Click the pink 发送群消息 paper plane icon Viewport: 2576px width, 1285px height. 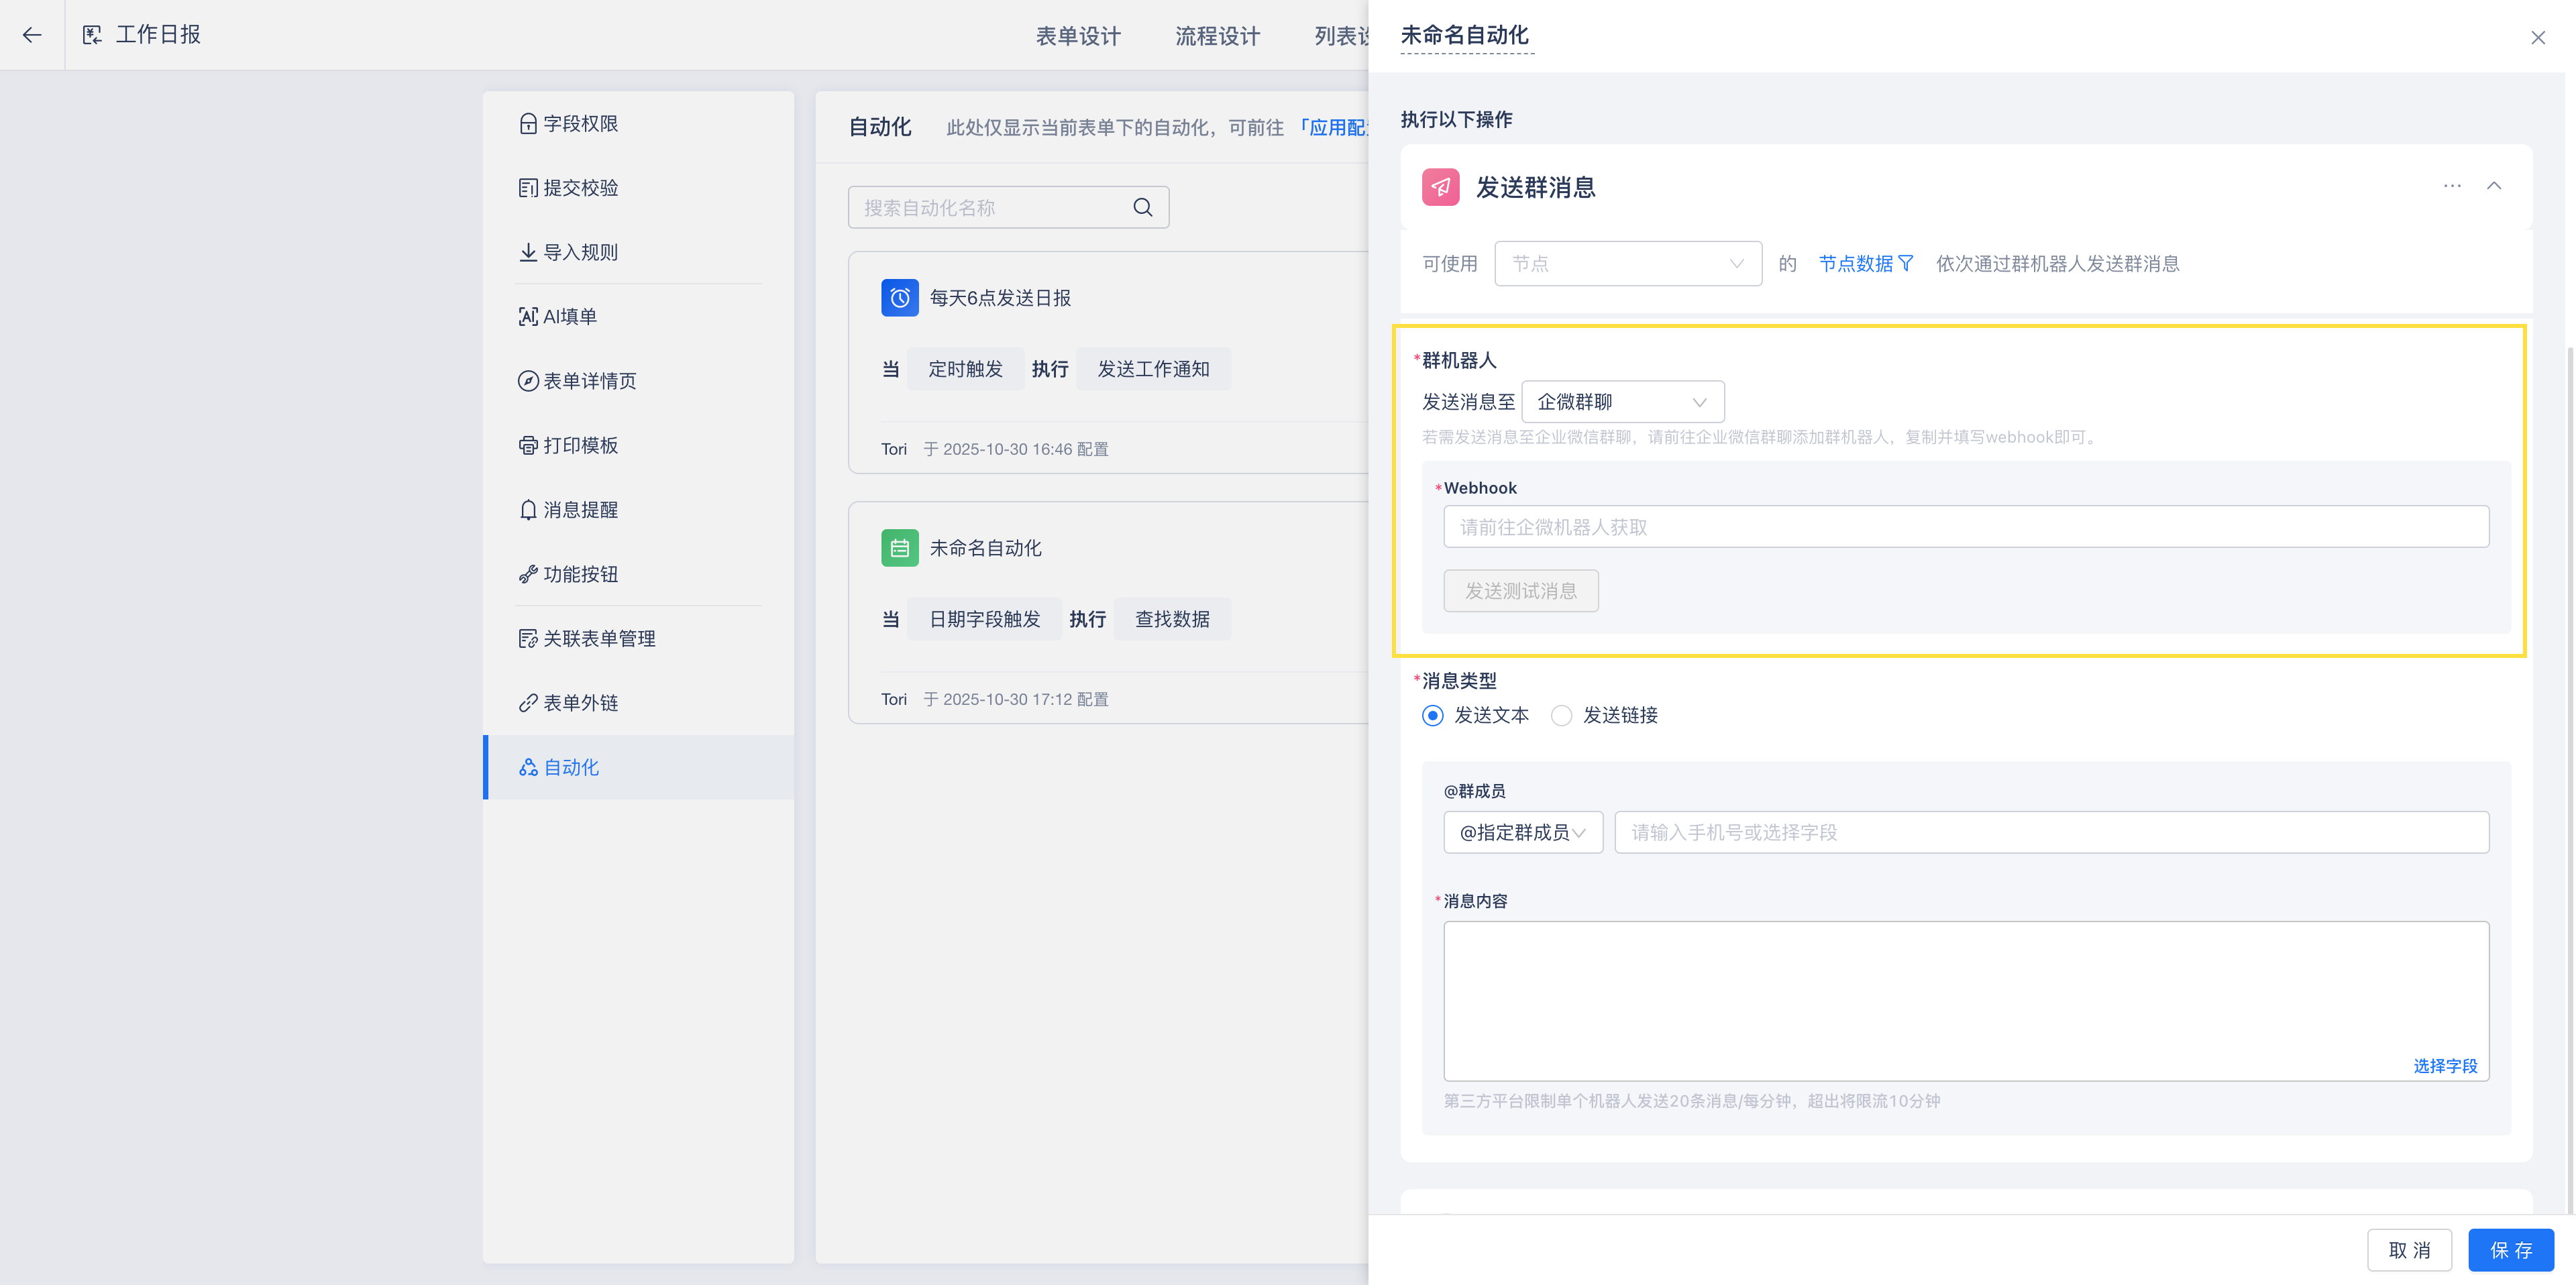click(1440, 187)
